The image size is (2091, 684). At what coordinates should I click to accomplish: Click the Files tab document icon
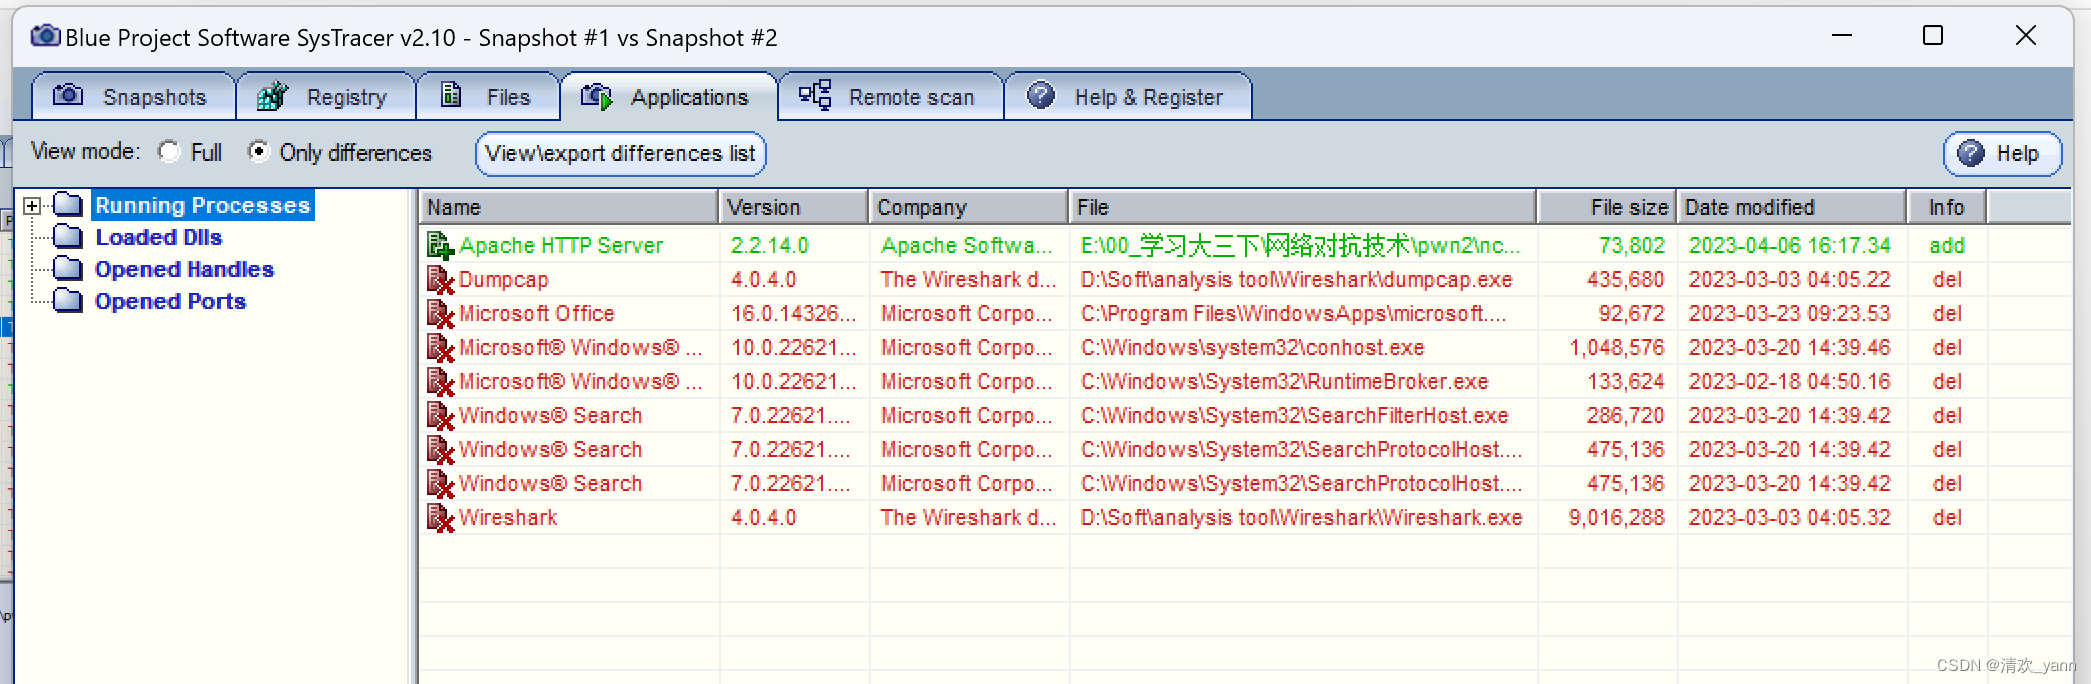(451, 95)
